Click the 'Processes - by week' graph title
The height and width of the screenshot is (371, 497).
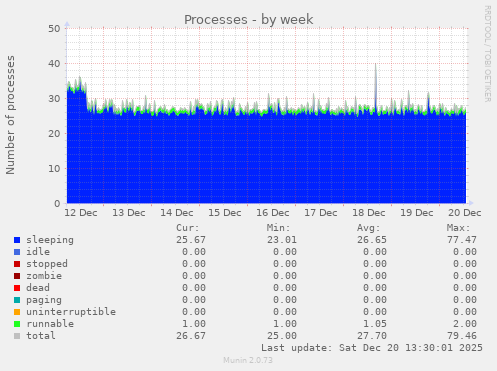tap(249, 20)
